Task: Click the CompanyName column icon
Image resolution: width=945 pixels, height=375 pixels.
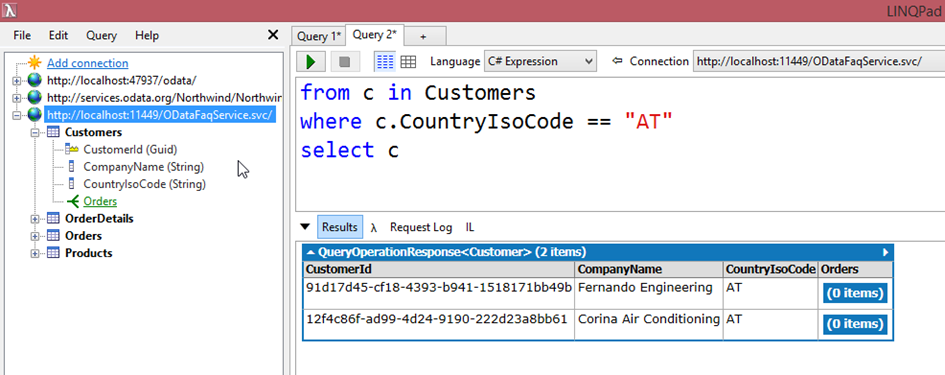Action: pos(72,166)
